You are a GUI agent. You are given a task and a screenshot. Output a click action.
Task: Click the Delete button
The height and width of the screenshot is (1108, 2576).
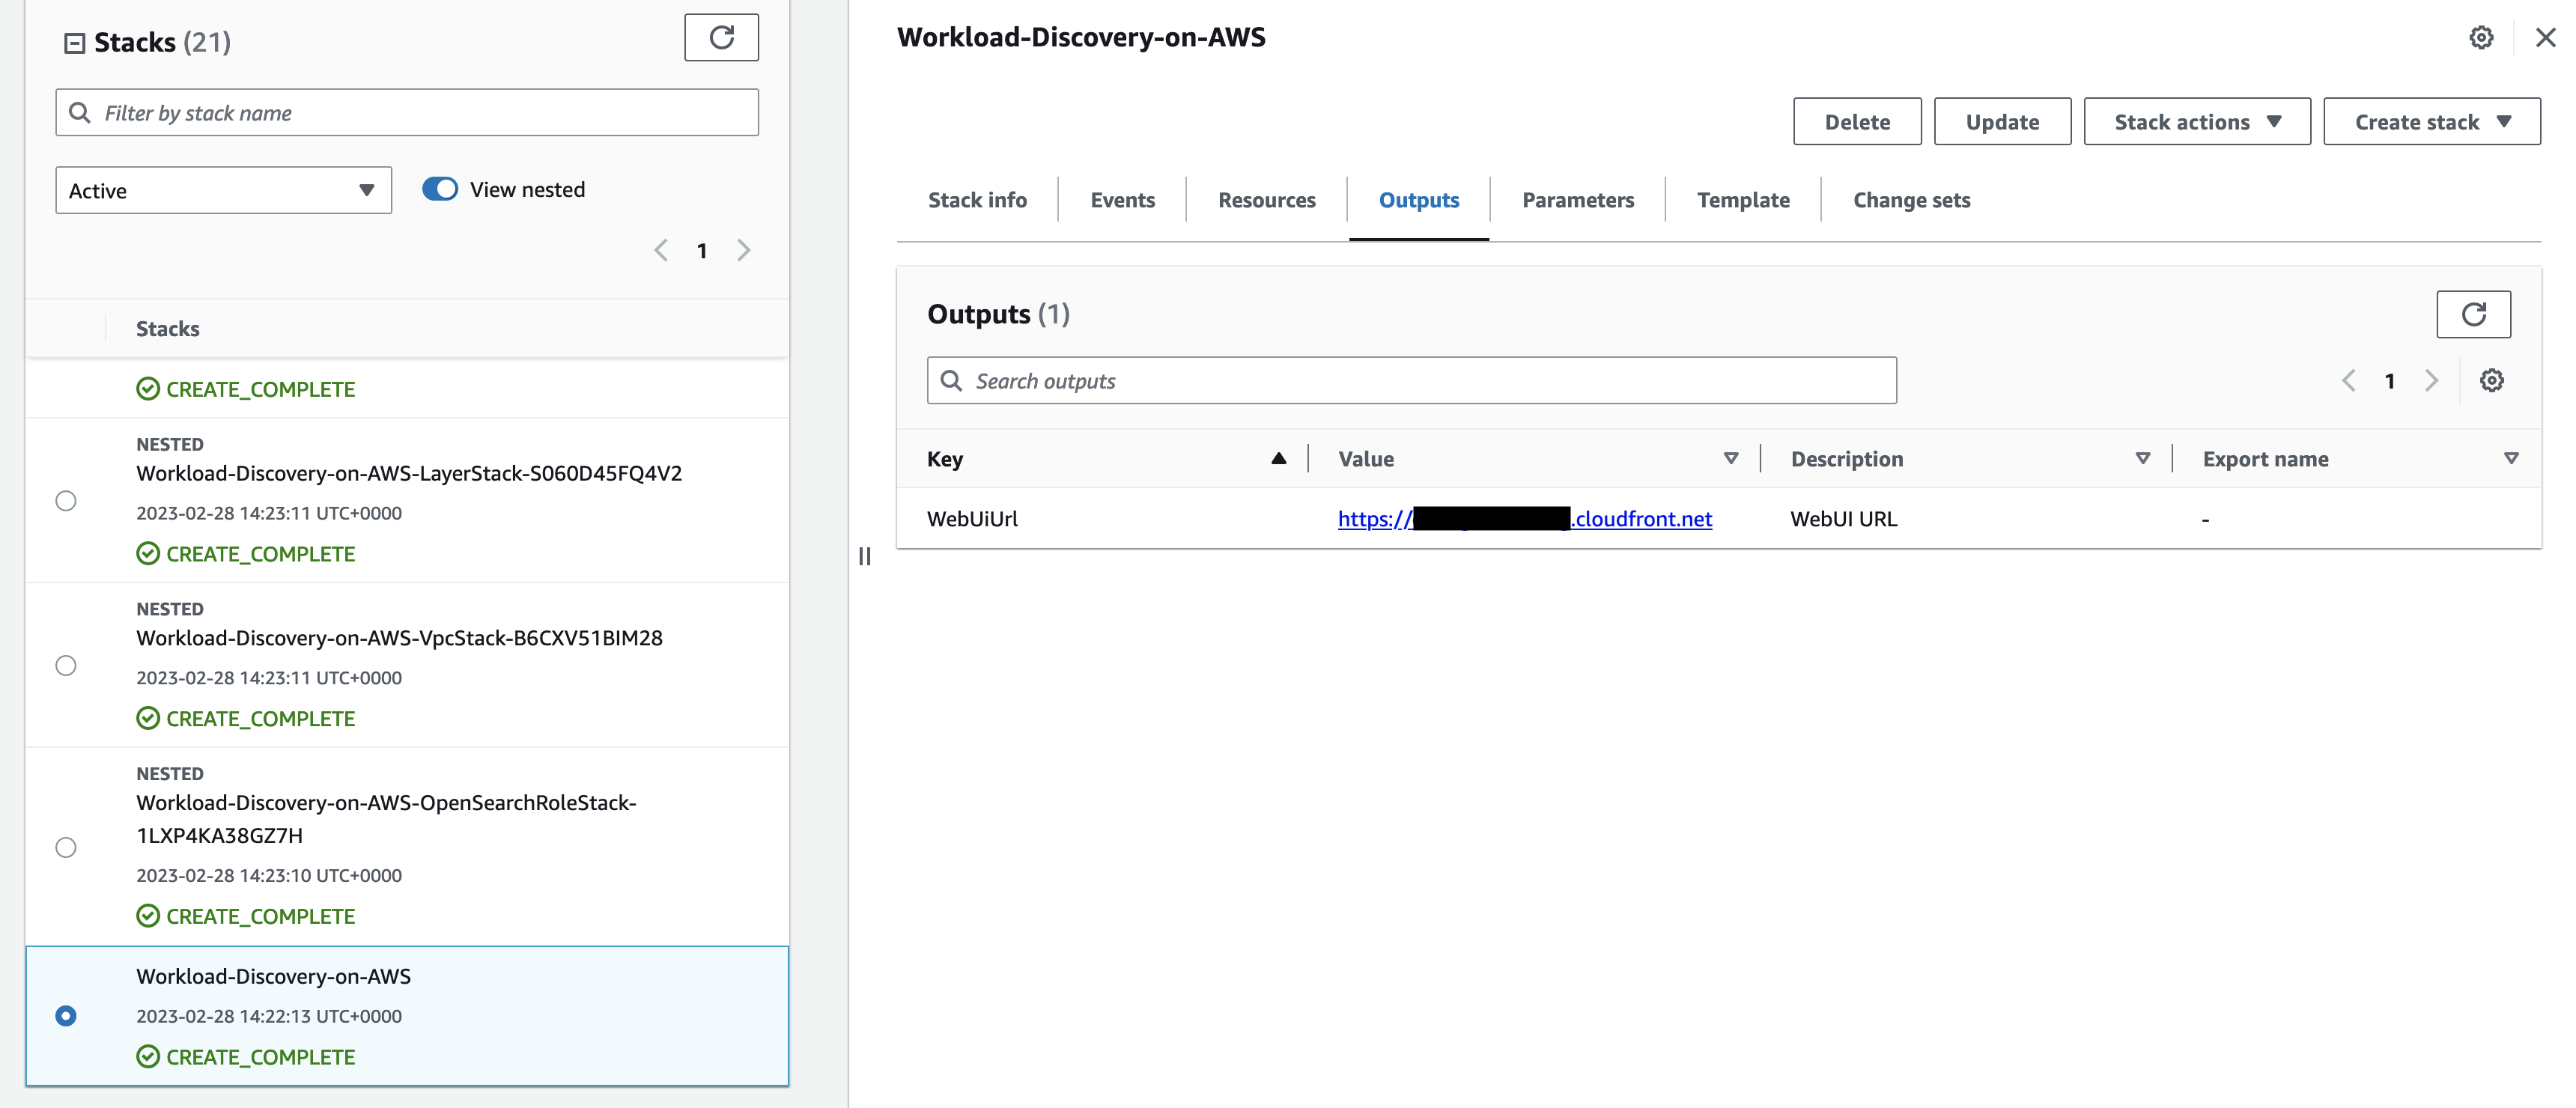tap(1857, 121)
